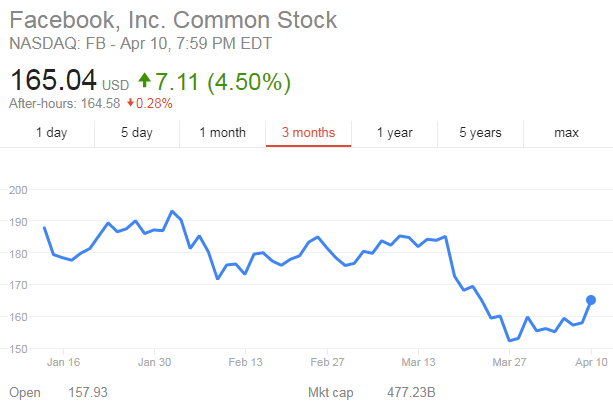Click the blue endpoint dot on chart

[x=591, y=300]
